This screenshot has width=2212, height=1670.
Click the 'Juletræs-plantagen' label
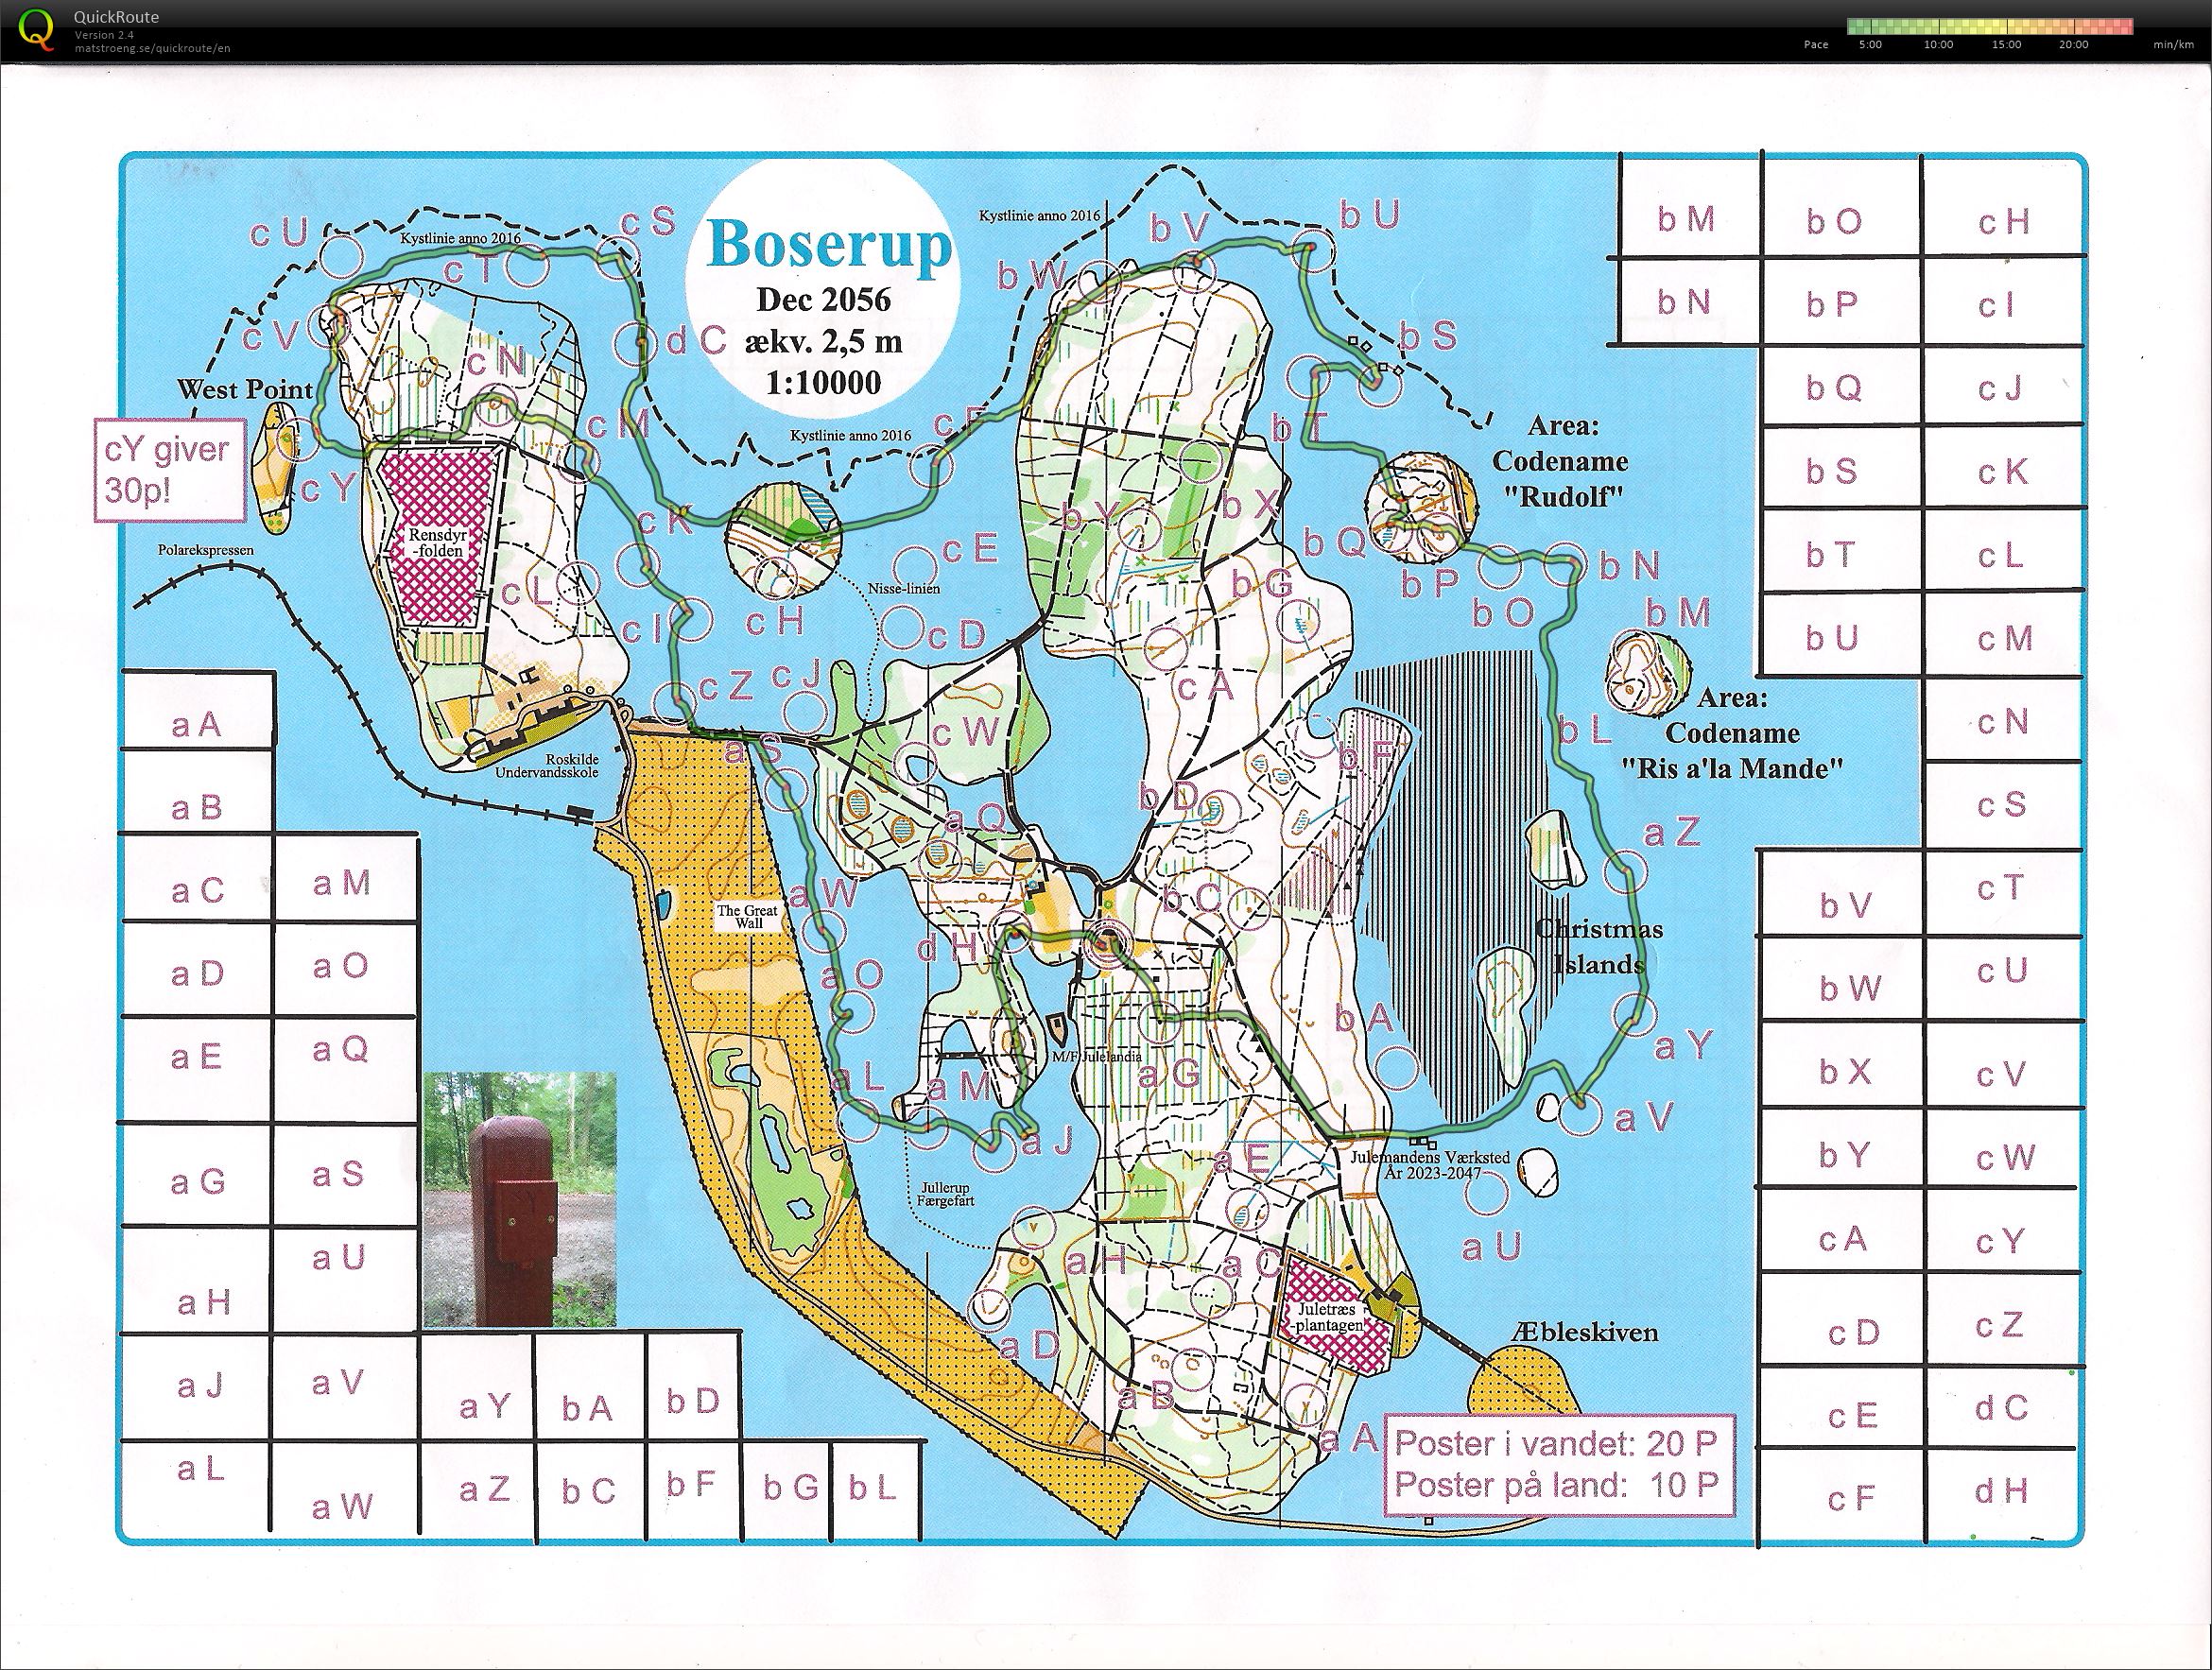1329,1317
